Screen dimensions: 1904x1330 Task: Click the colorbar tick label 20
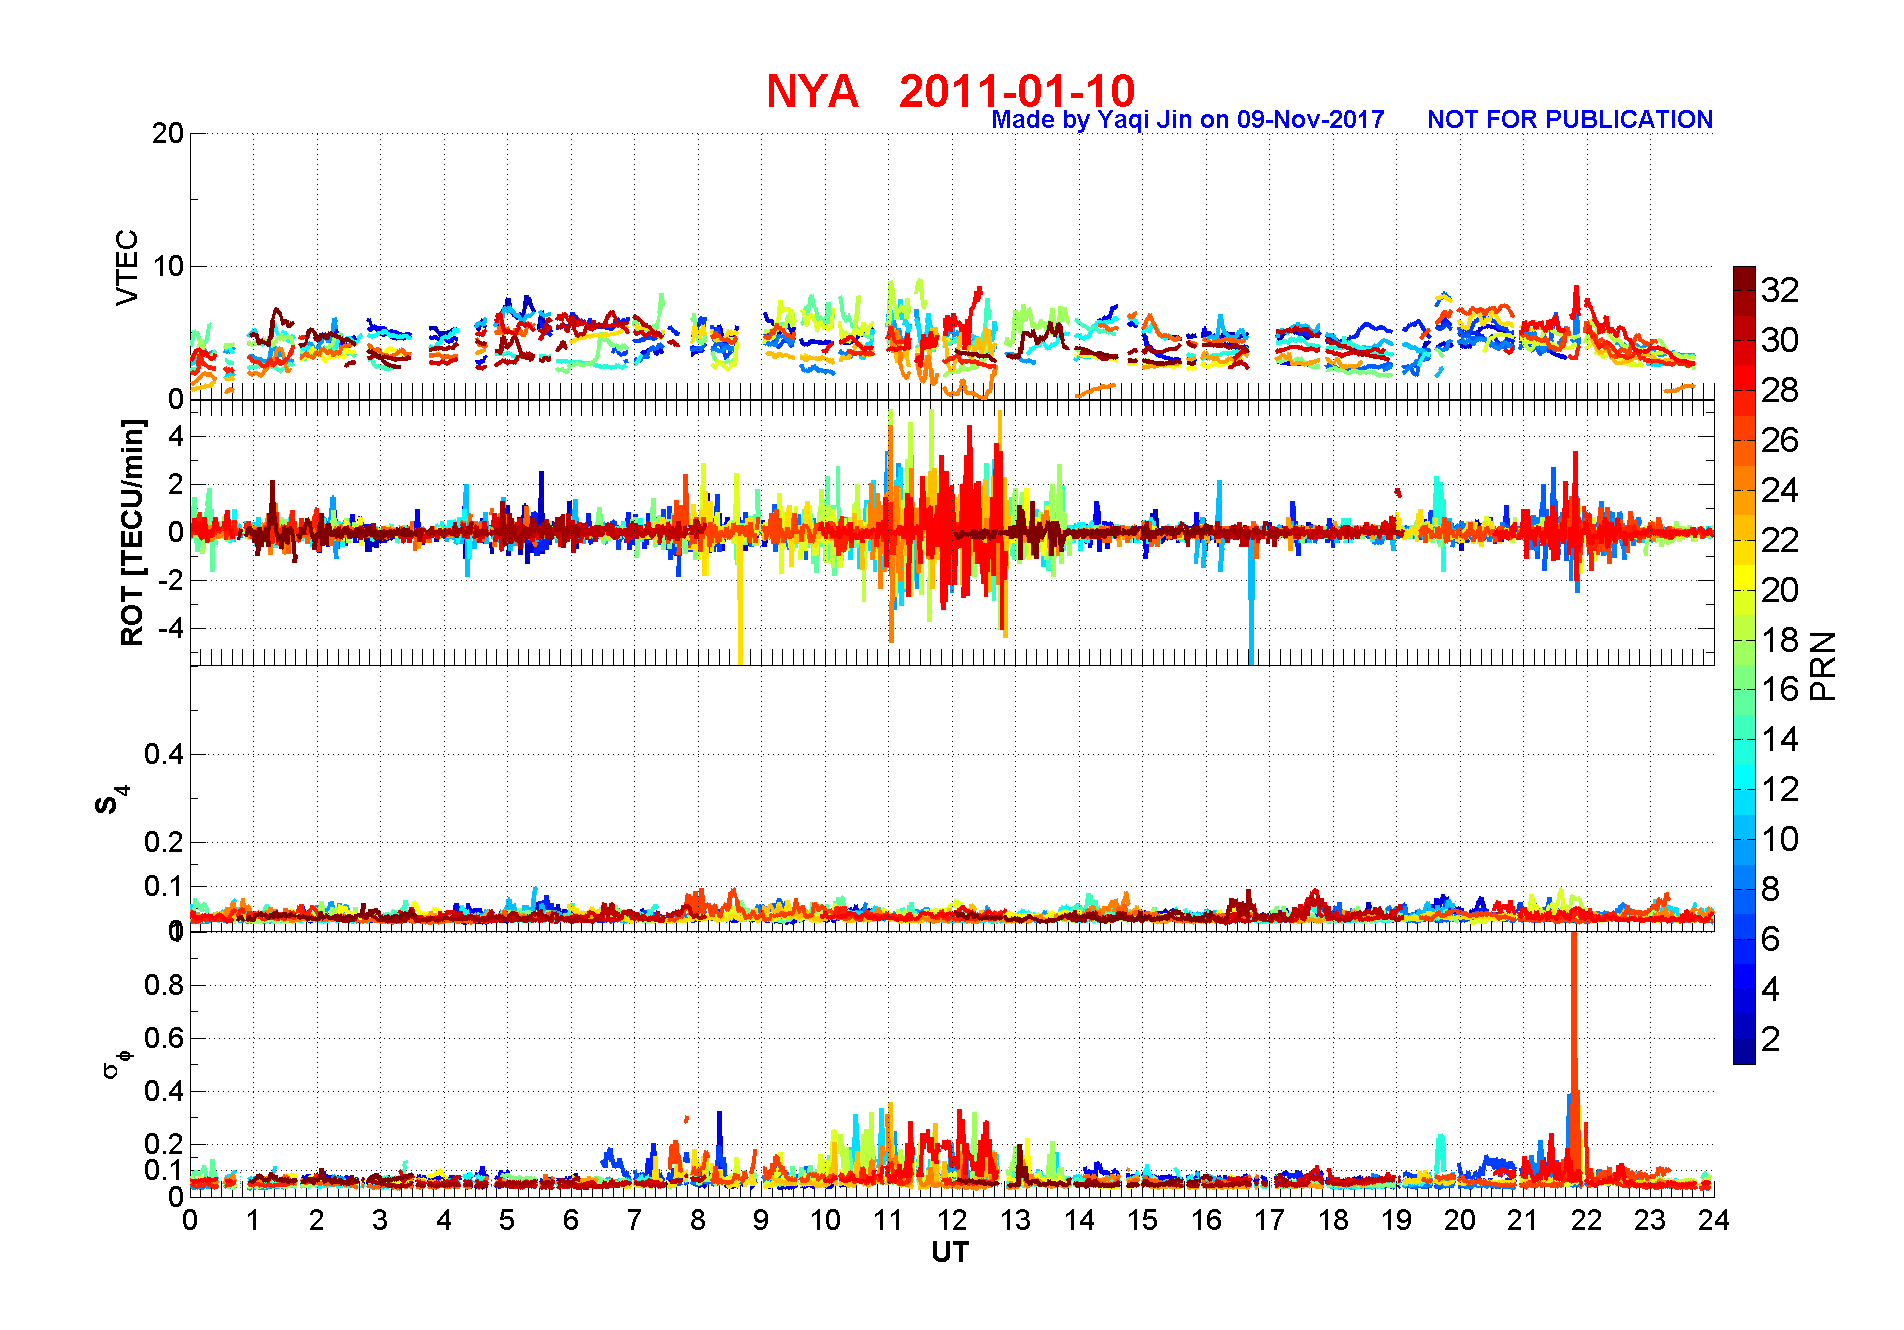[1780, 590]
